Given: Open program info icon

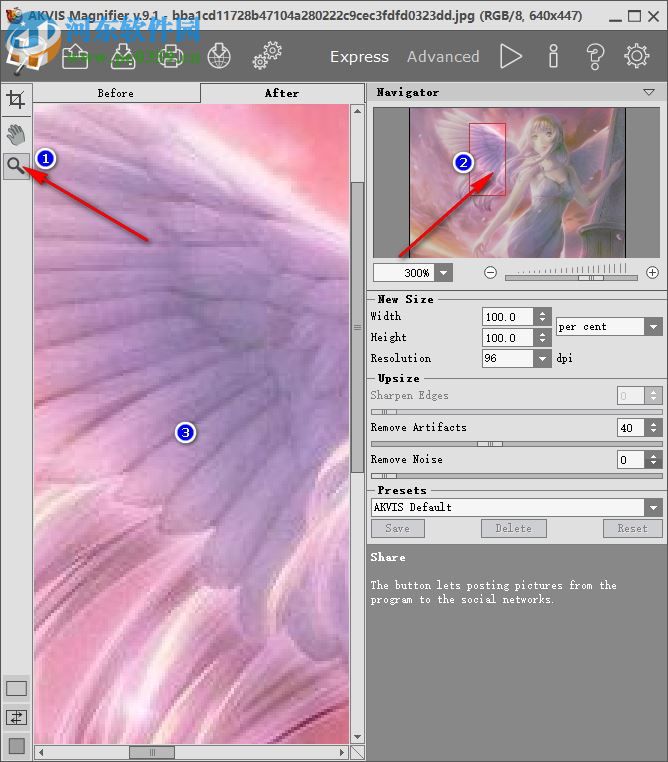Looking at the screenshot, I should (x=553, y=56).
